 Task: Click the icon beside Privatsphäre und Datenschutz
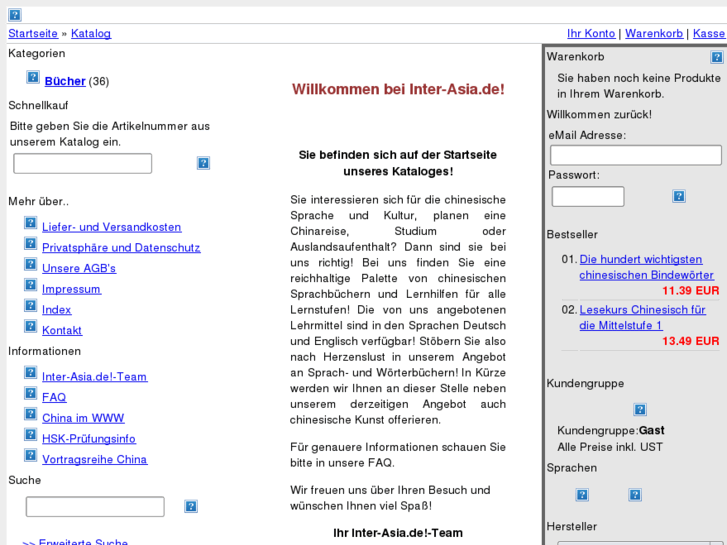pyautogui.click(x=31, y=243)
